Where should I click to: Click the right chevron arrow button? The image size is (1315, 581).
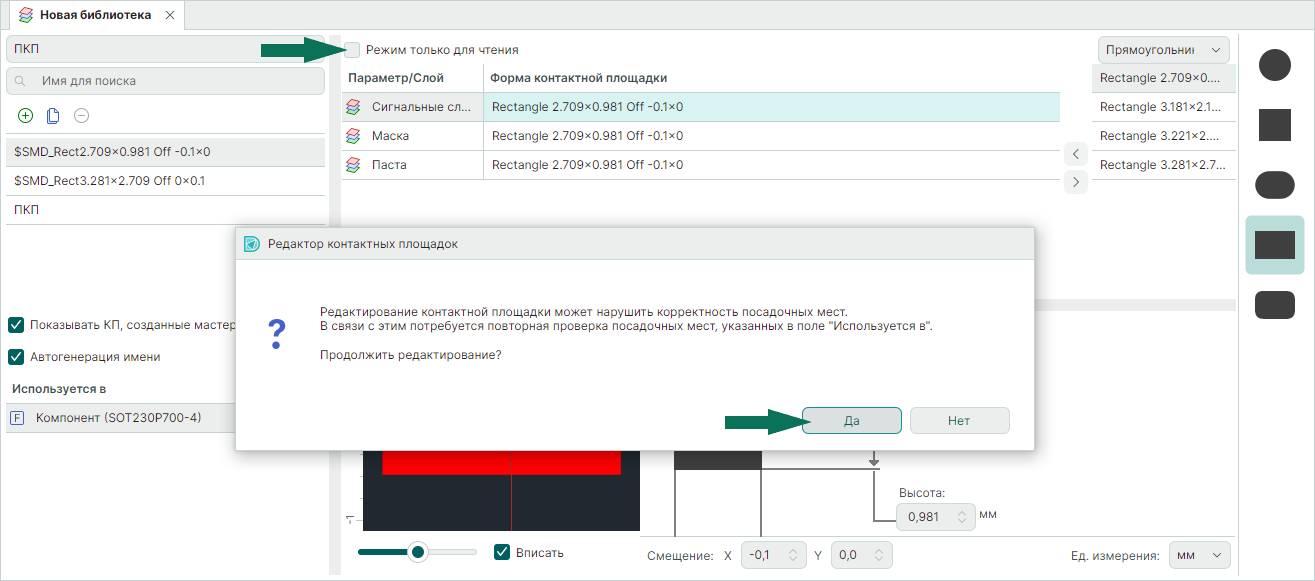1075,182
